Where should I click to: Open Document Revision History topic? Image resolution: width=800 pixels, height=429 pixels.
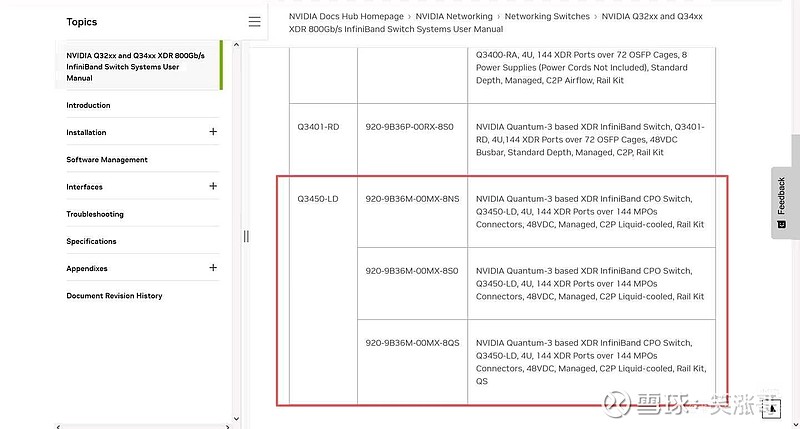pyautogui.click(x=114, y=296)
